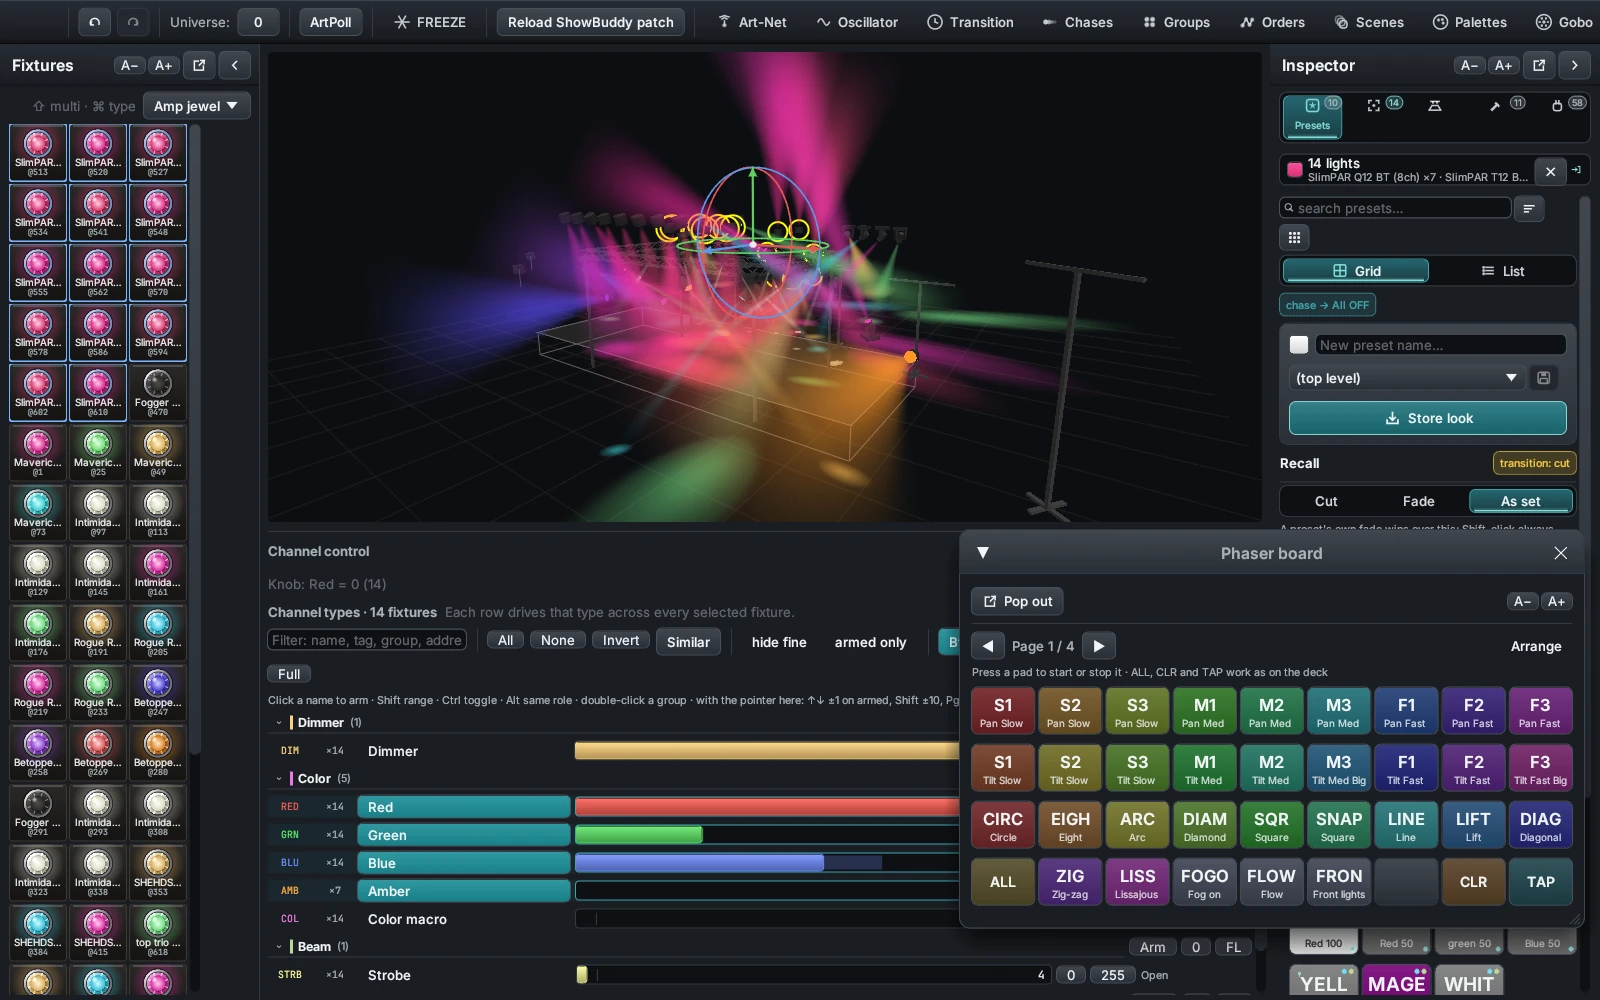The image size is (1600, 1000).
Task: Open the (top level) preset folder dropdown
Action: (1405, 378)
